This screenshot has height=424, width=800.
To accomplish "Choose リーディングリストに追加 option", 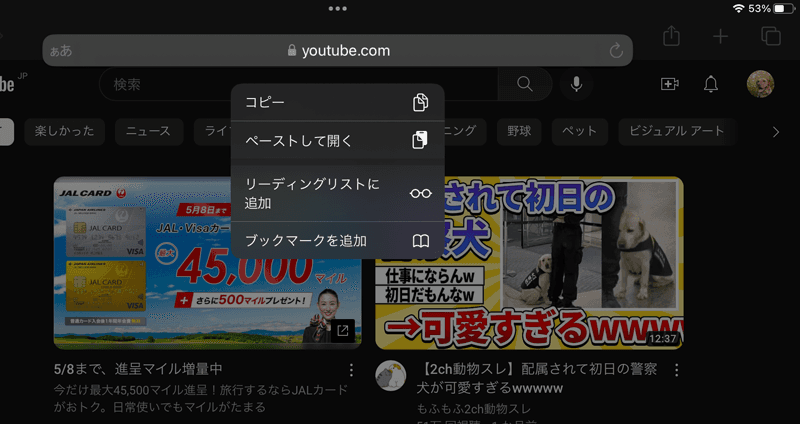I will 337,193.
